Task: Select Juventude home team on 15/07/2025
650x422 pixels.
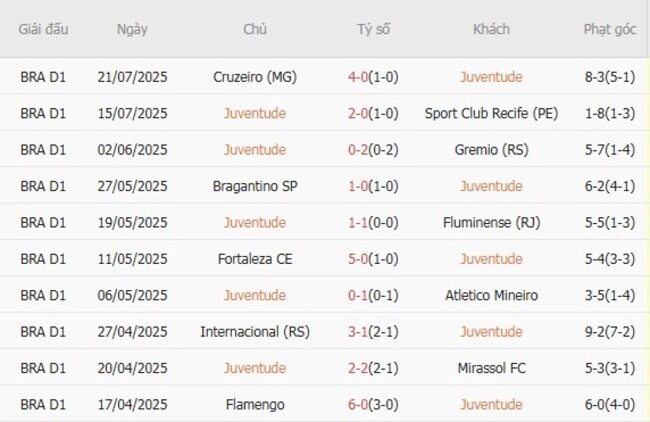Action: pos(255,113)
